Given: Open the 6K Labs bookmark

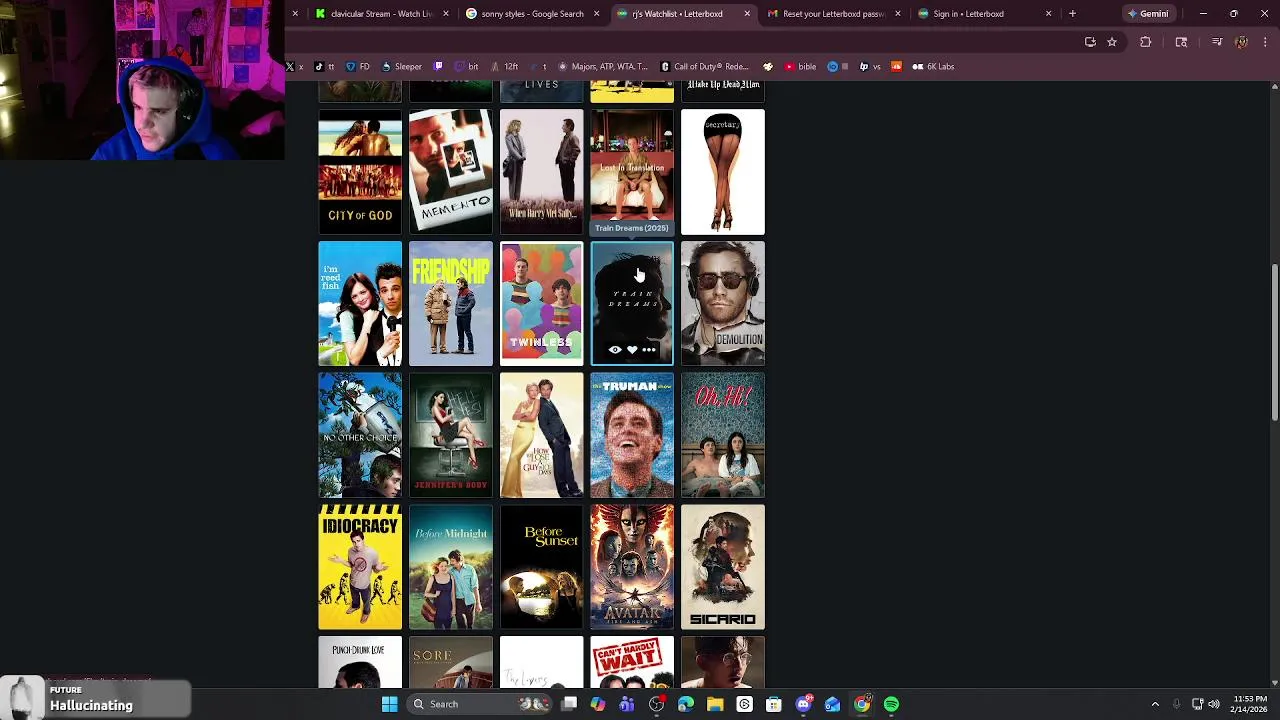Looking at the screenshot, I should point(933,67).
